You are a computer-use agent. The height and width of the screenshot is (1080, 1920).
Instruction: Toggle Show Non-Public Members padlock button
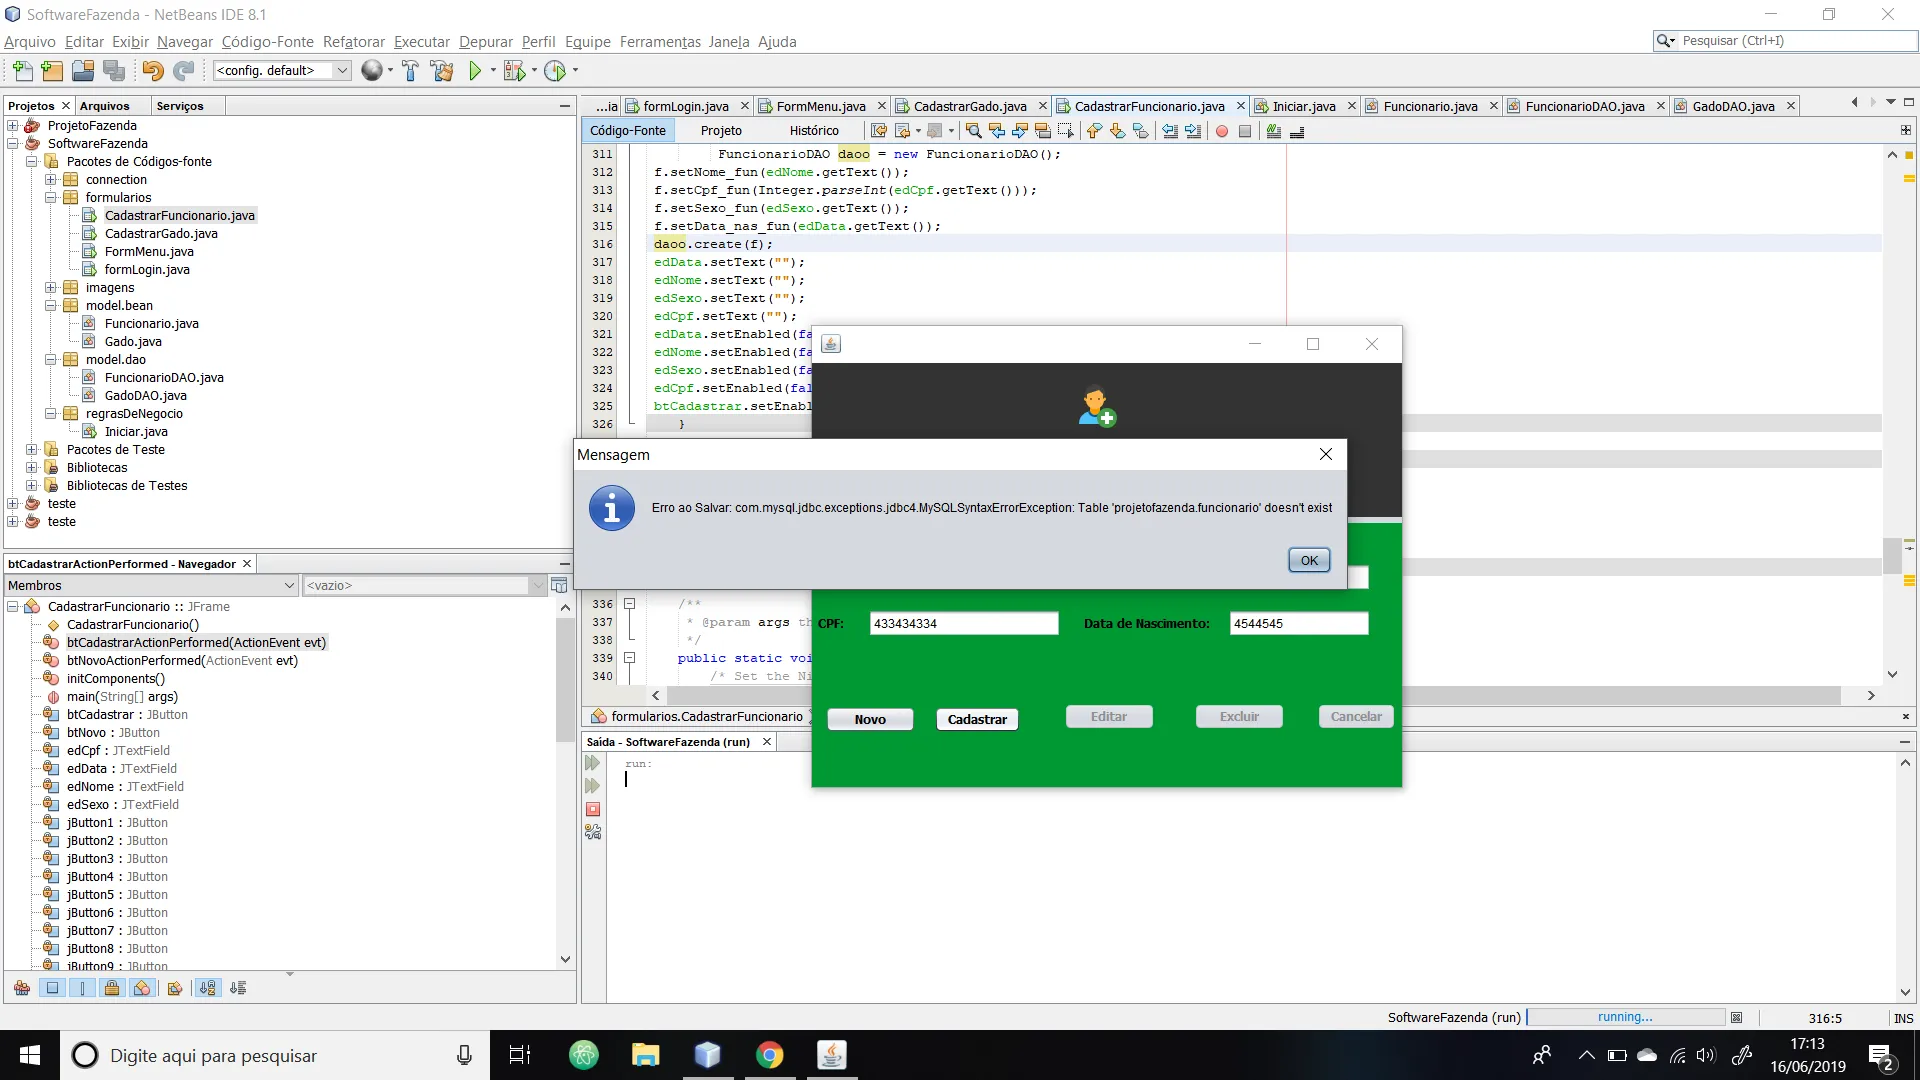click(112, 988)
